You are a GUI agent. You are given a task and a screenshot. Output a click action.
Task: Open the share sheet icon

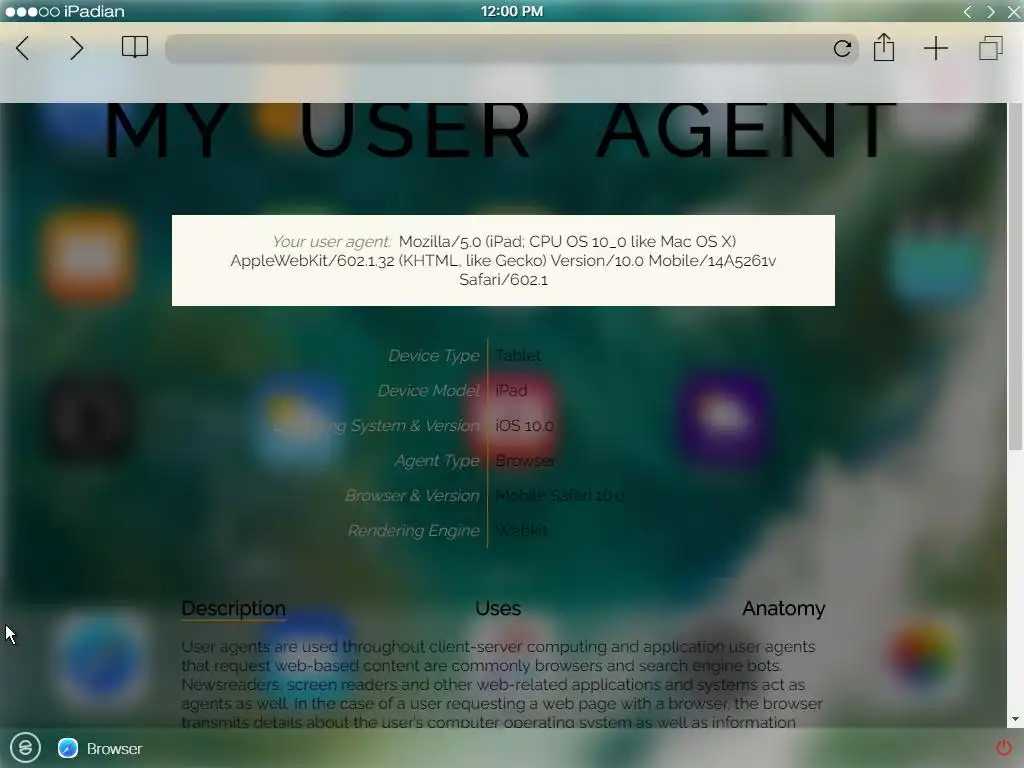pos(884,47)
